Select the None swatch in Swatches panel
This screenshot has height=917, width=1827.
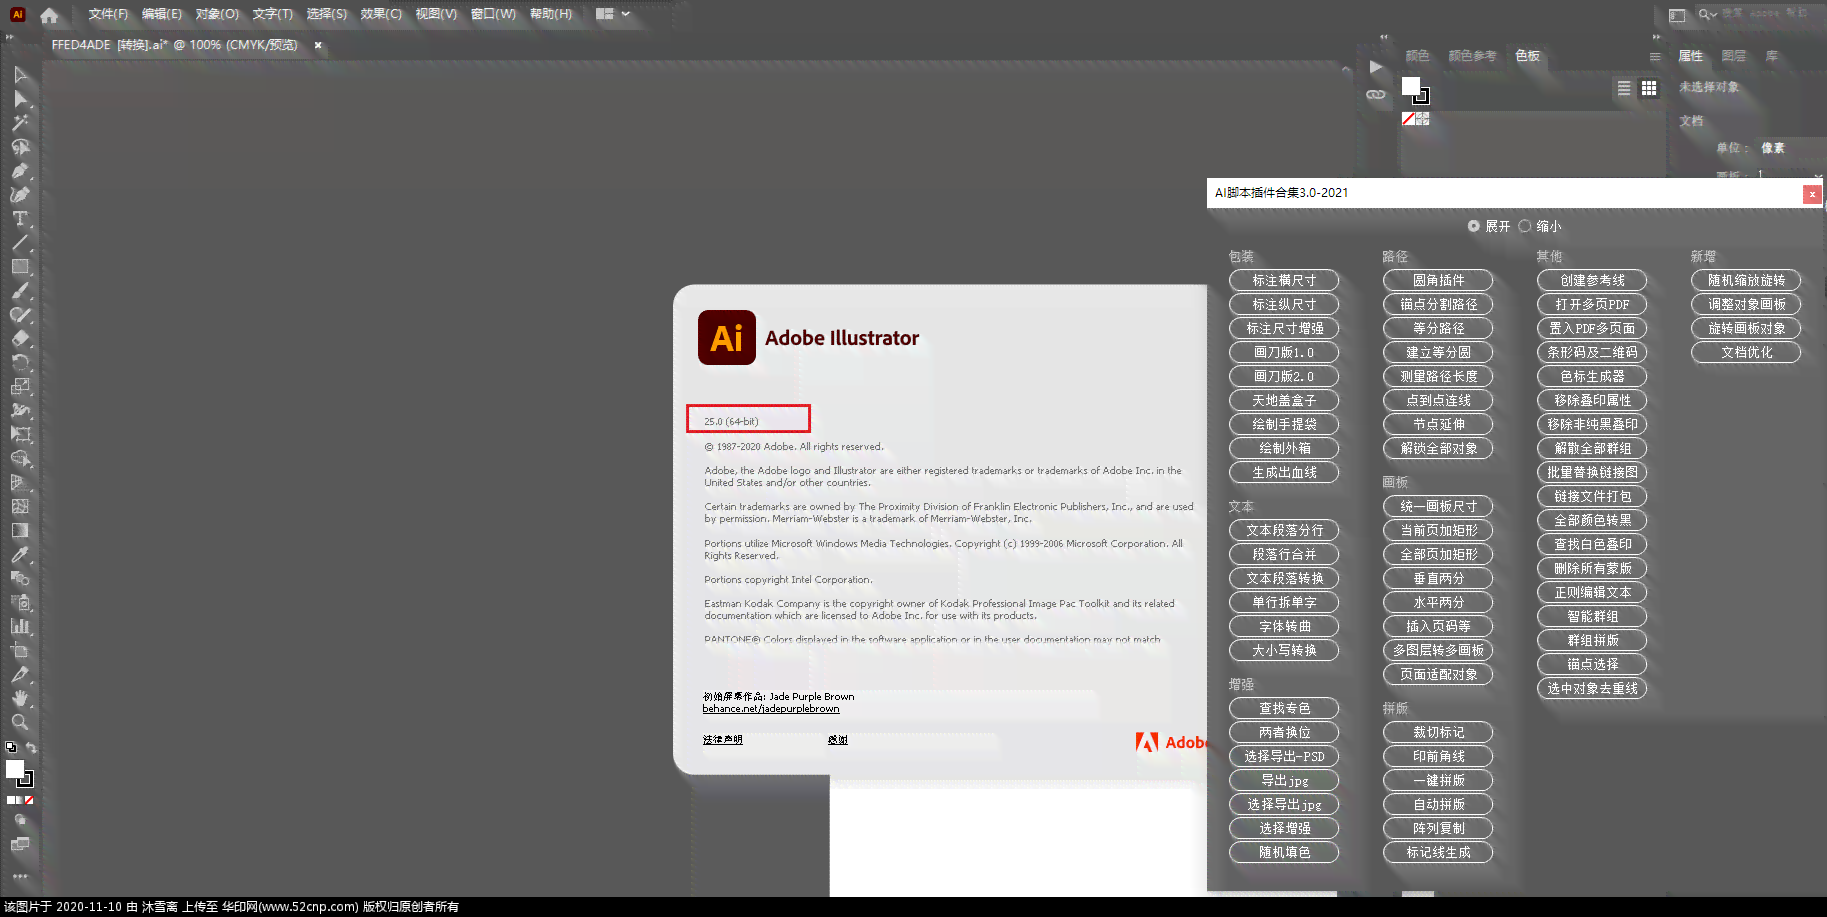1408,118
